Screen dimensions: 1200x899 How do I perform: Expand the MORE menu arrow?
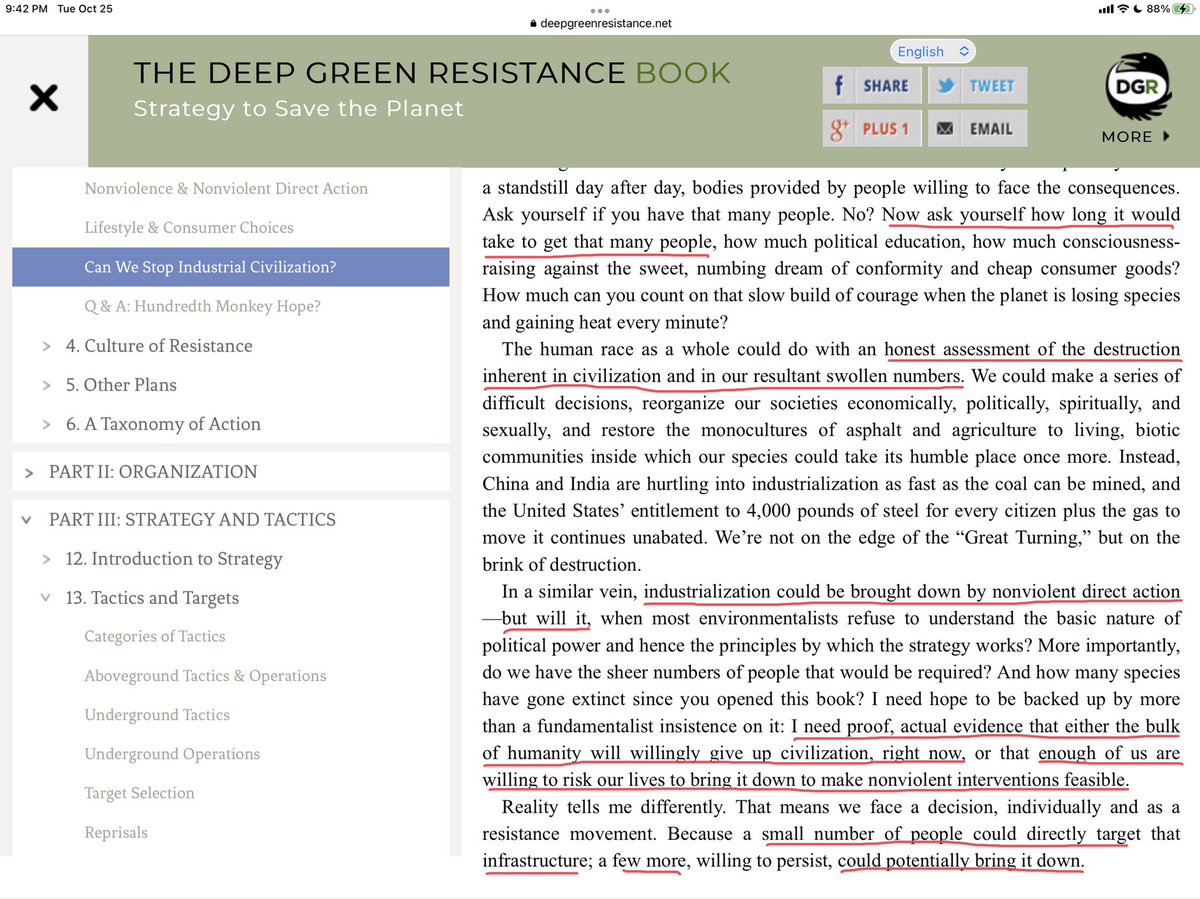pyautogui.click(x=1165, y=137)
